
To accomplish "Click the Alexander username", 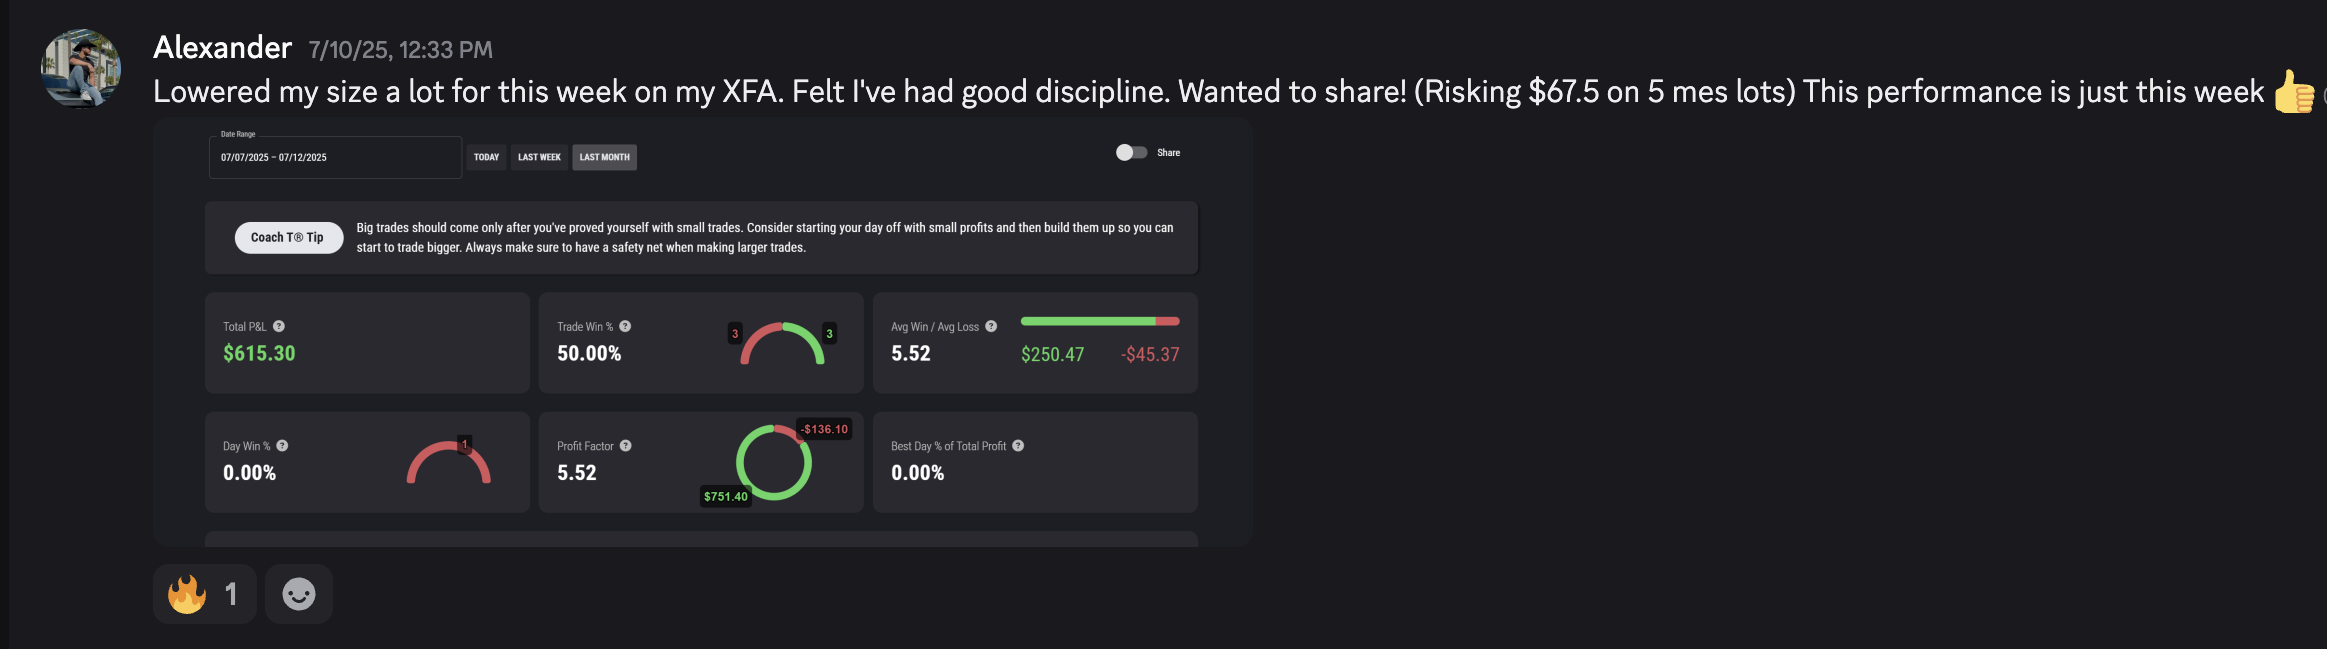I will point(222,47).
